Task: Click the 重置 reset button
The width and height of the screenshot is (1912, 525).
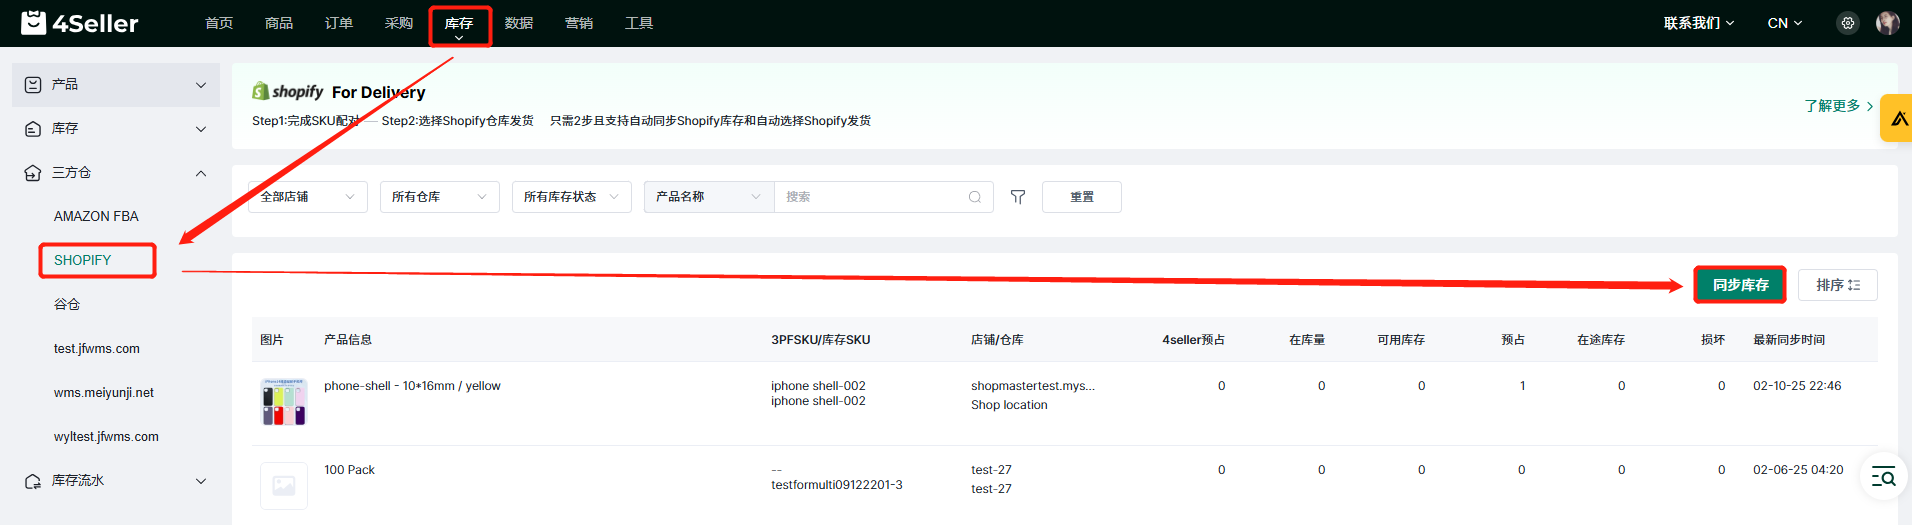Action: [x=1082, y=197]
